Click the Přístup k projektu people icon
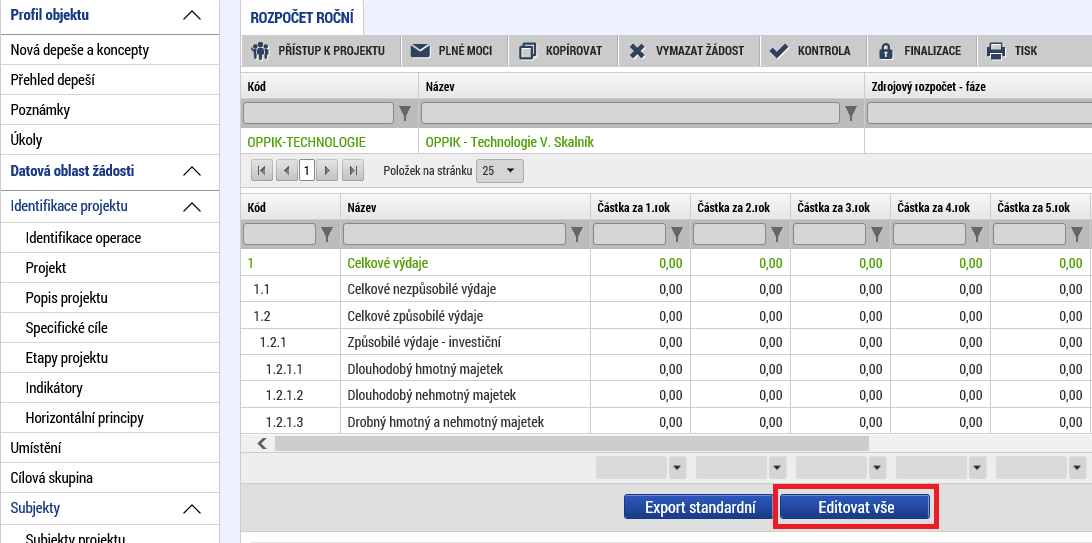 pos(260,51)
